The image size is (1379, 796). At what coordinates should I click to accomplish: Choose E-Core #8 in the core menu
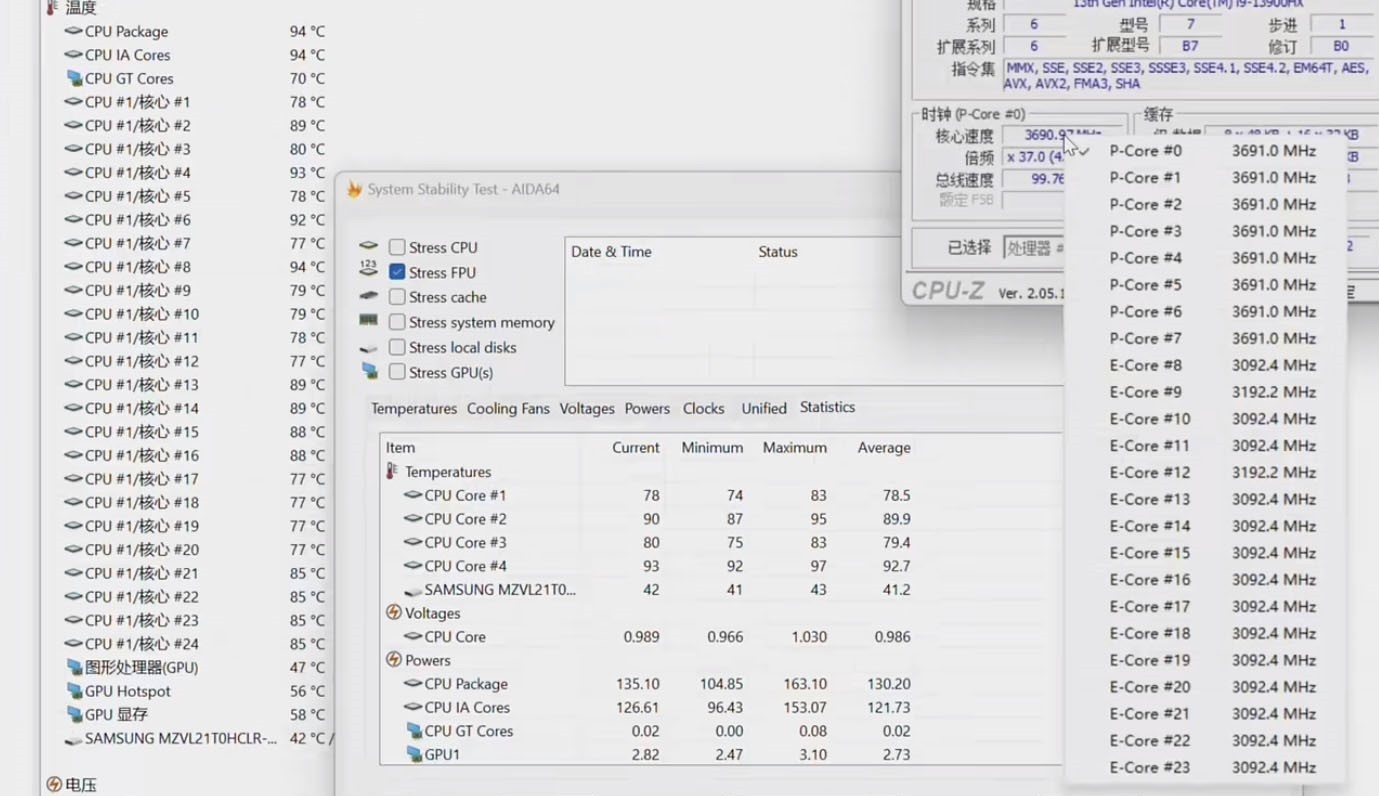tap(1205, 365)
